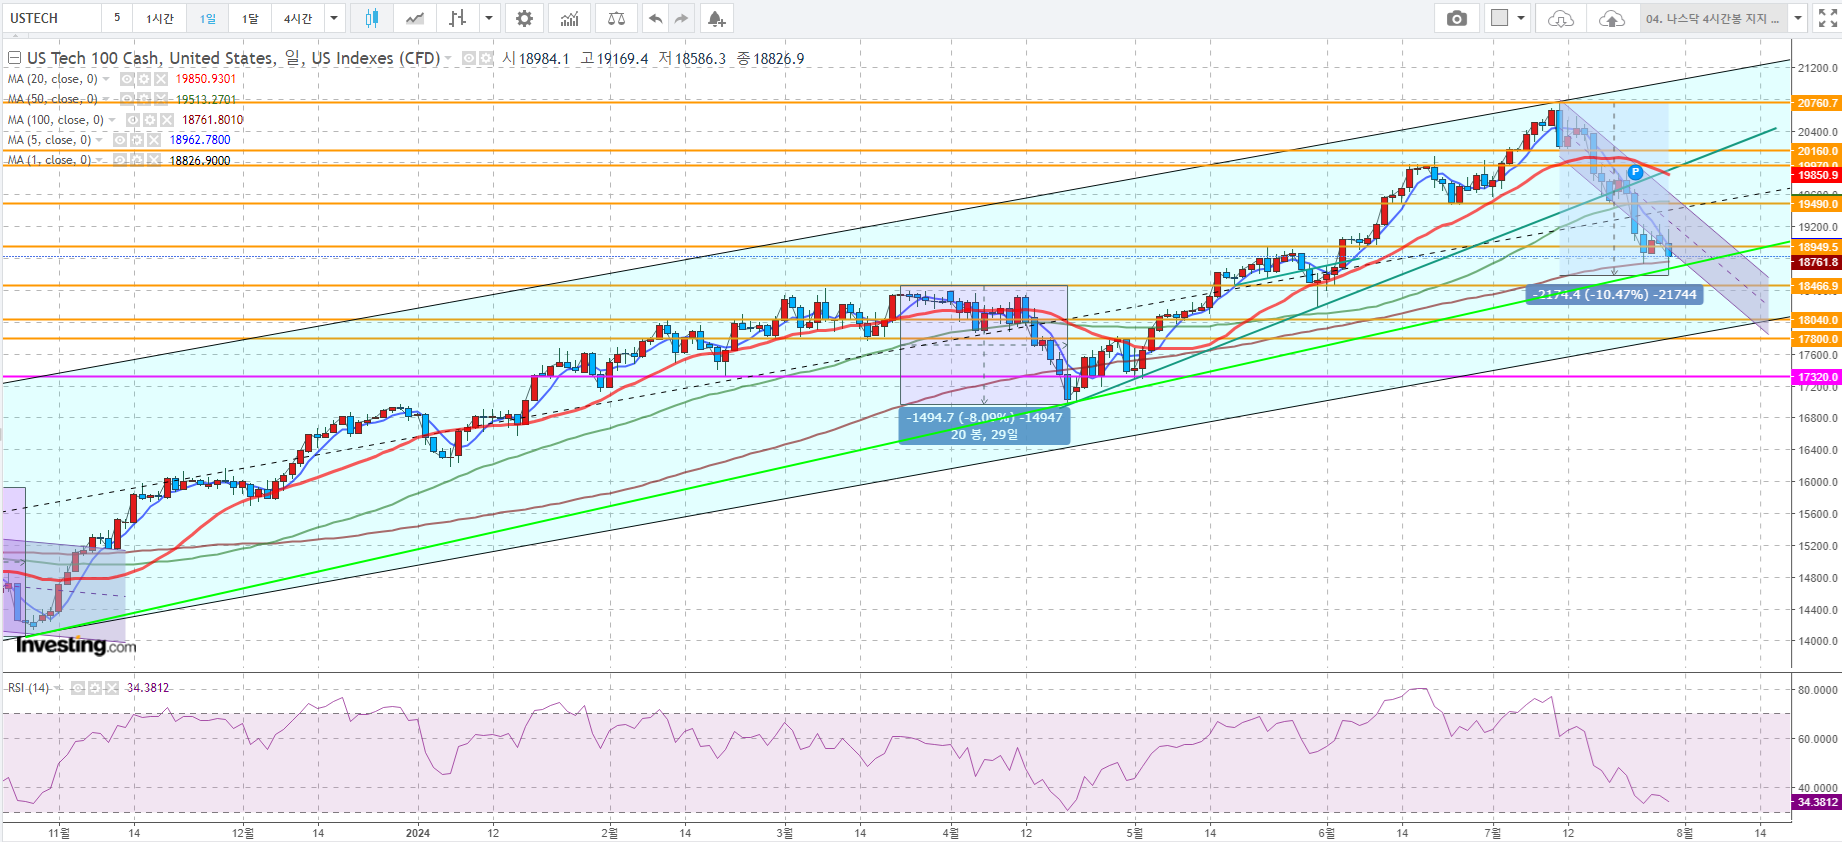Remove the RSI (14) indicator
This screenshot has height=842, width=1842.
(112, 688)
